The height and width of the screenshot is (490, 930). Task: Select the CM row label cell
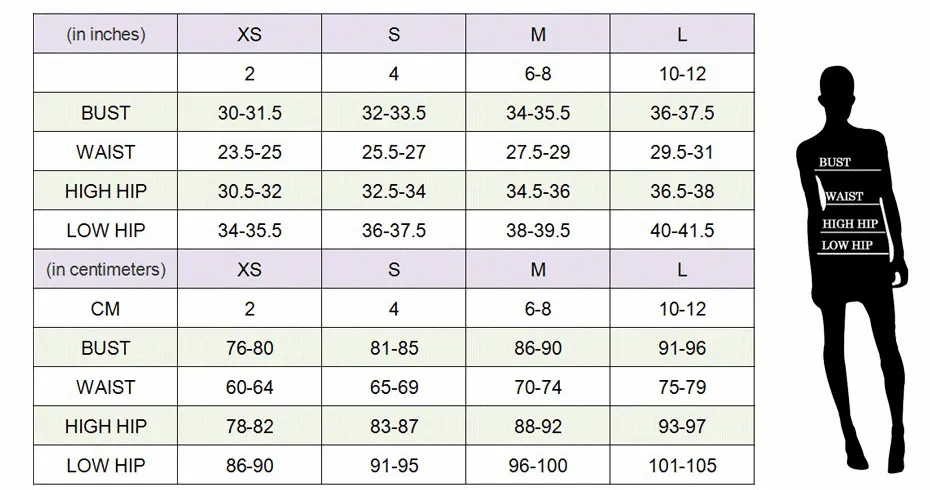point(106,309)
